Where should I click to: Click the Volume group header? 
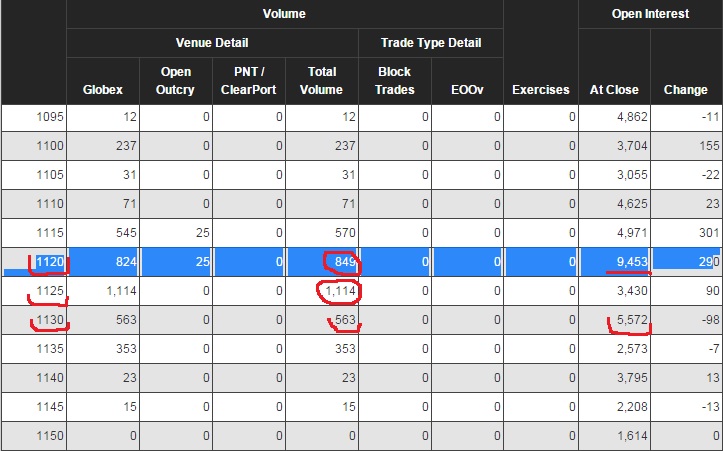(284, 14)
